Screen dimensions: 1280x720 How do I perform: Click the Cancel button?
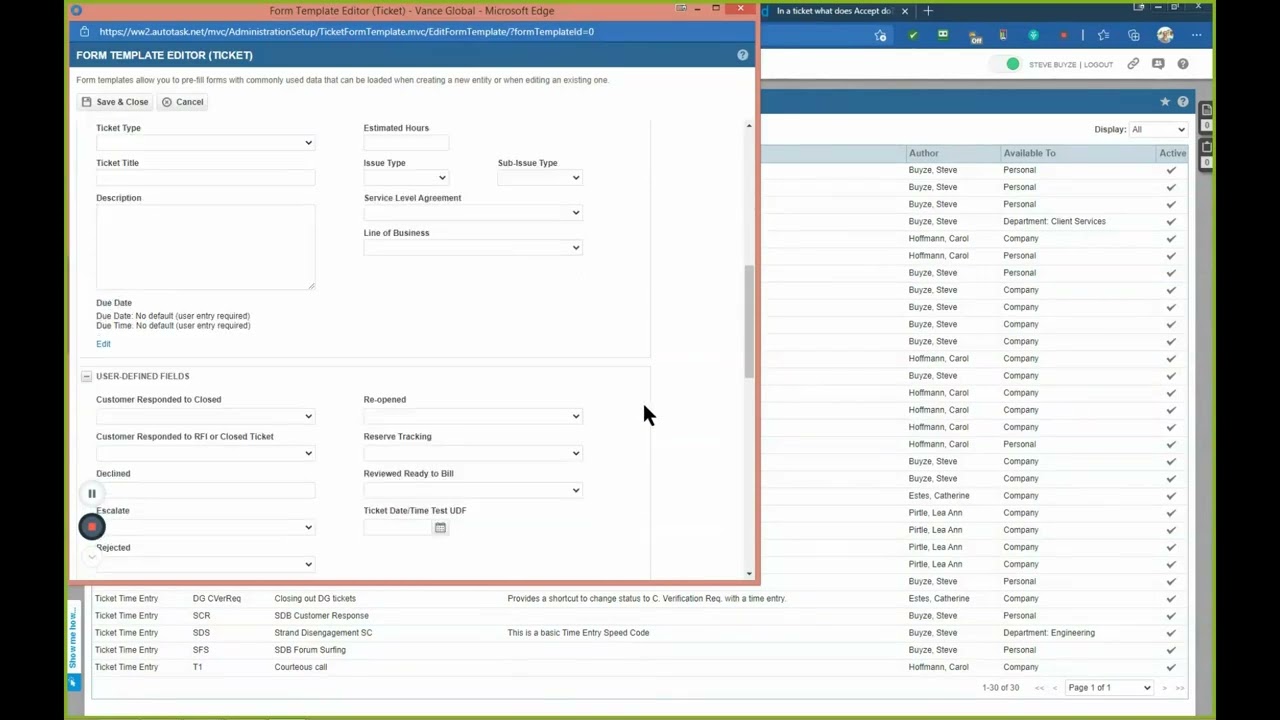click(182, 102)
